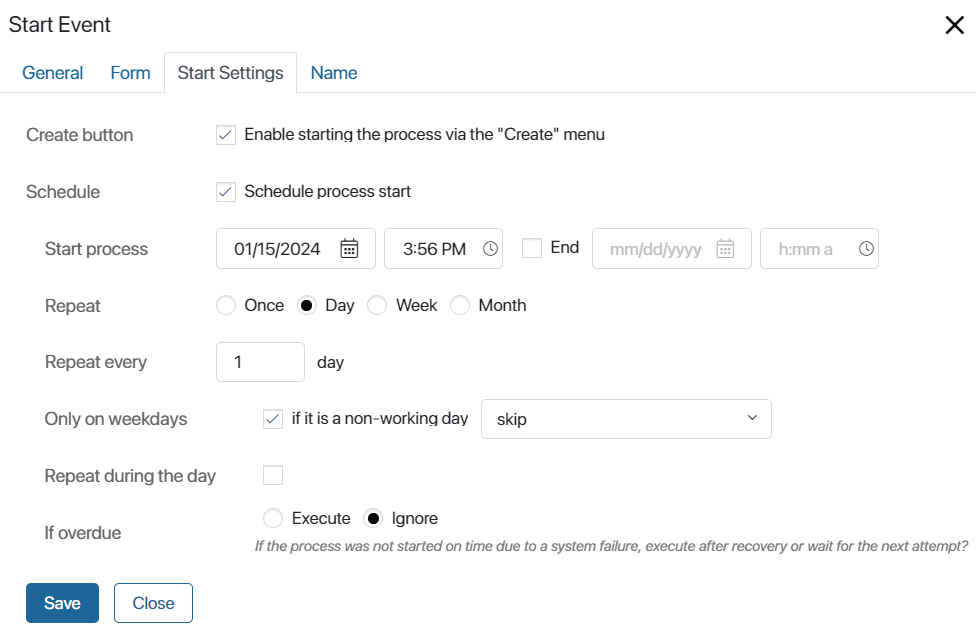Viewport: 976px width, 631px height.
Task: Check the Repeat during the day box
Action: [x=273, y=475]
